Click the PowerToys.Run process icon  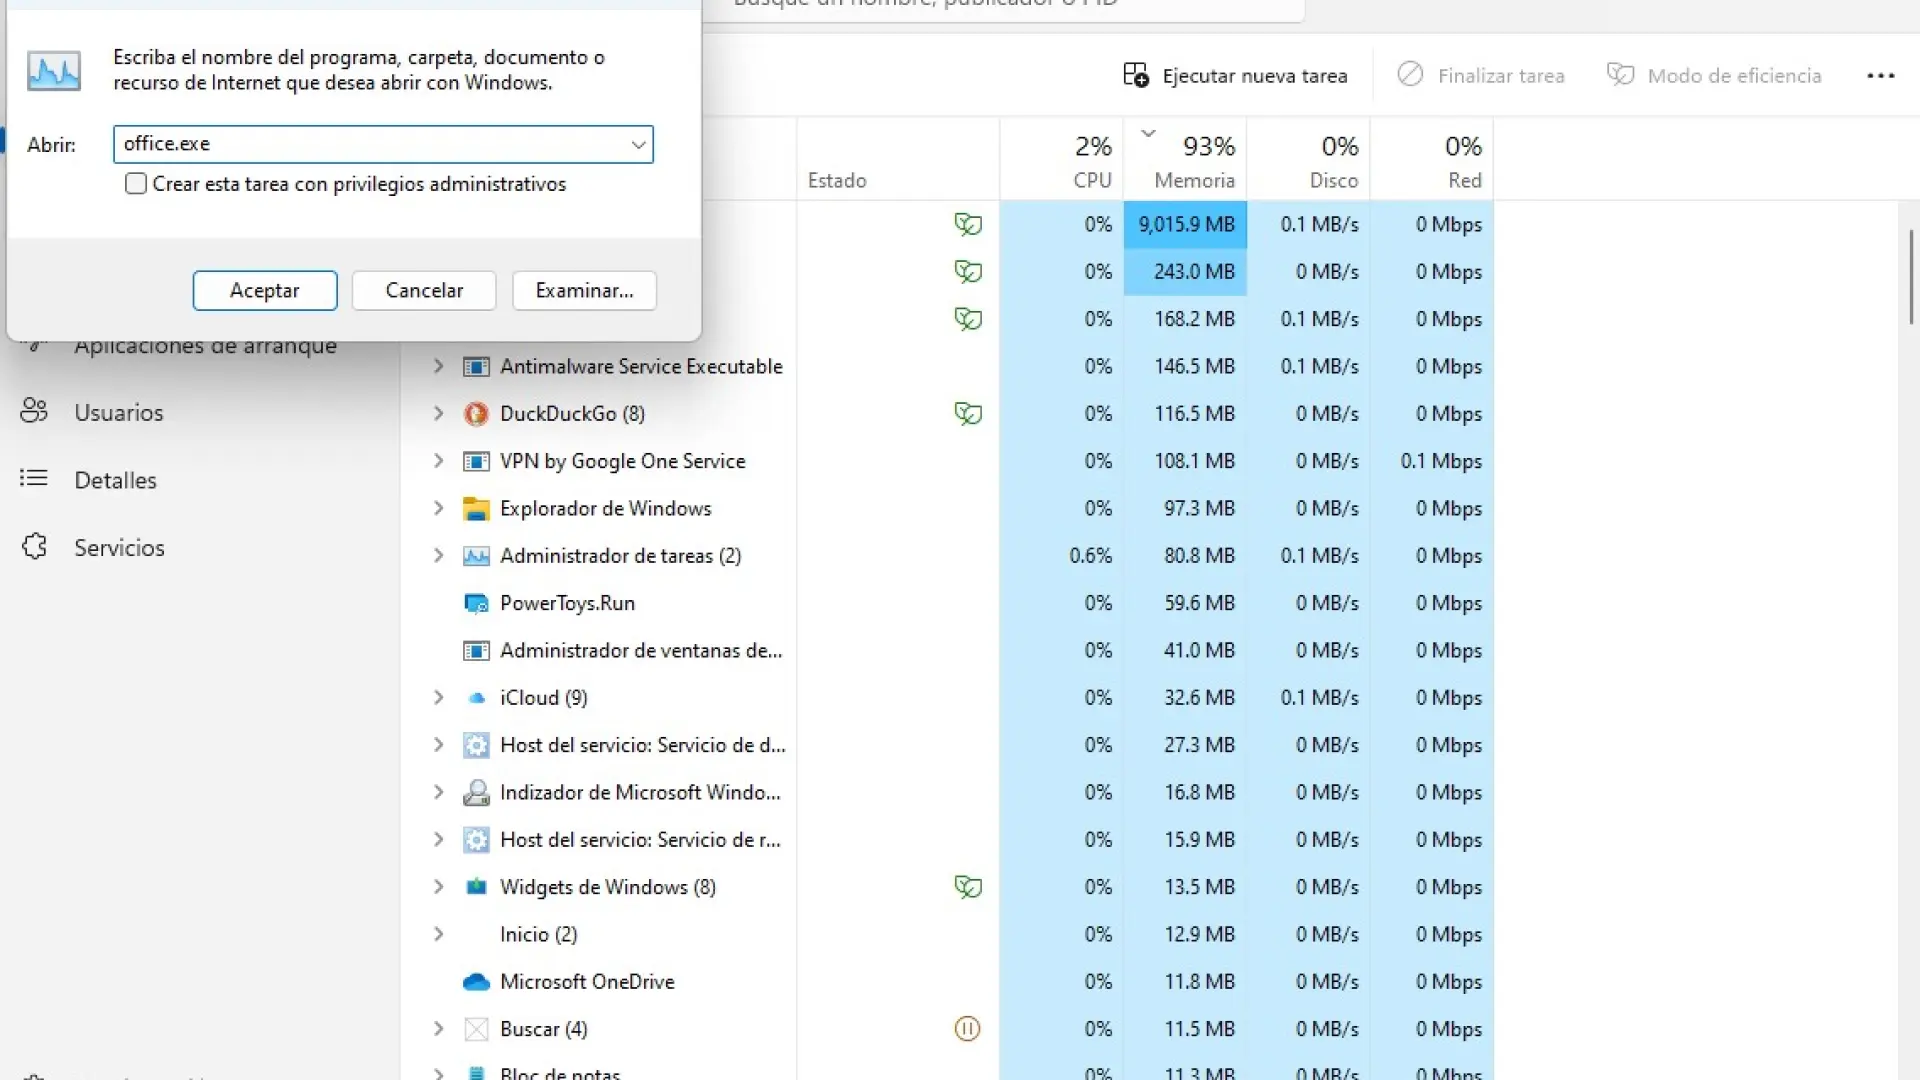476,604
